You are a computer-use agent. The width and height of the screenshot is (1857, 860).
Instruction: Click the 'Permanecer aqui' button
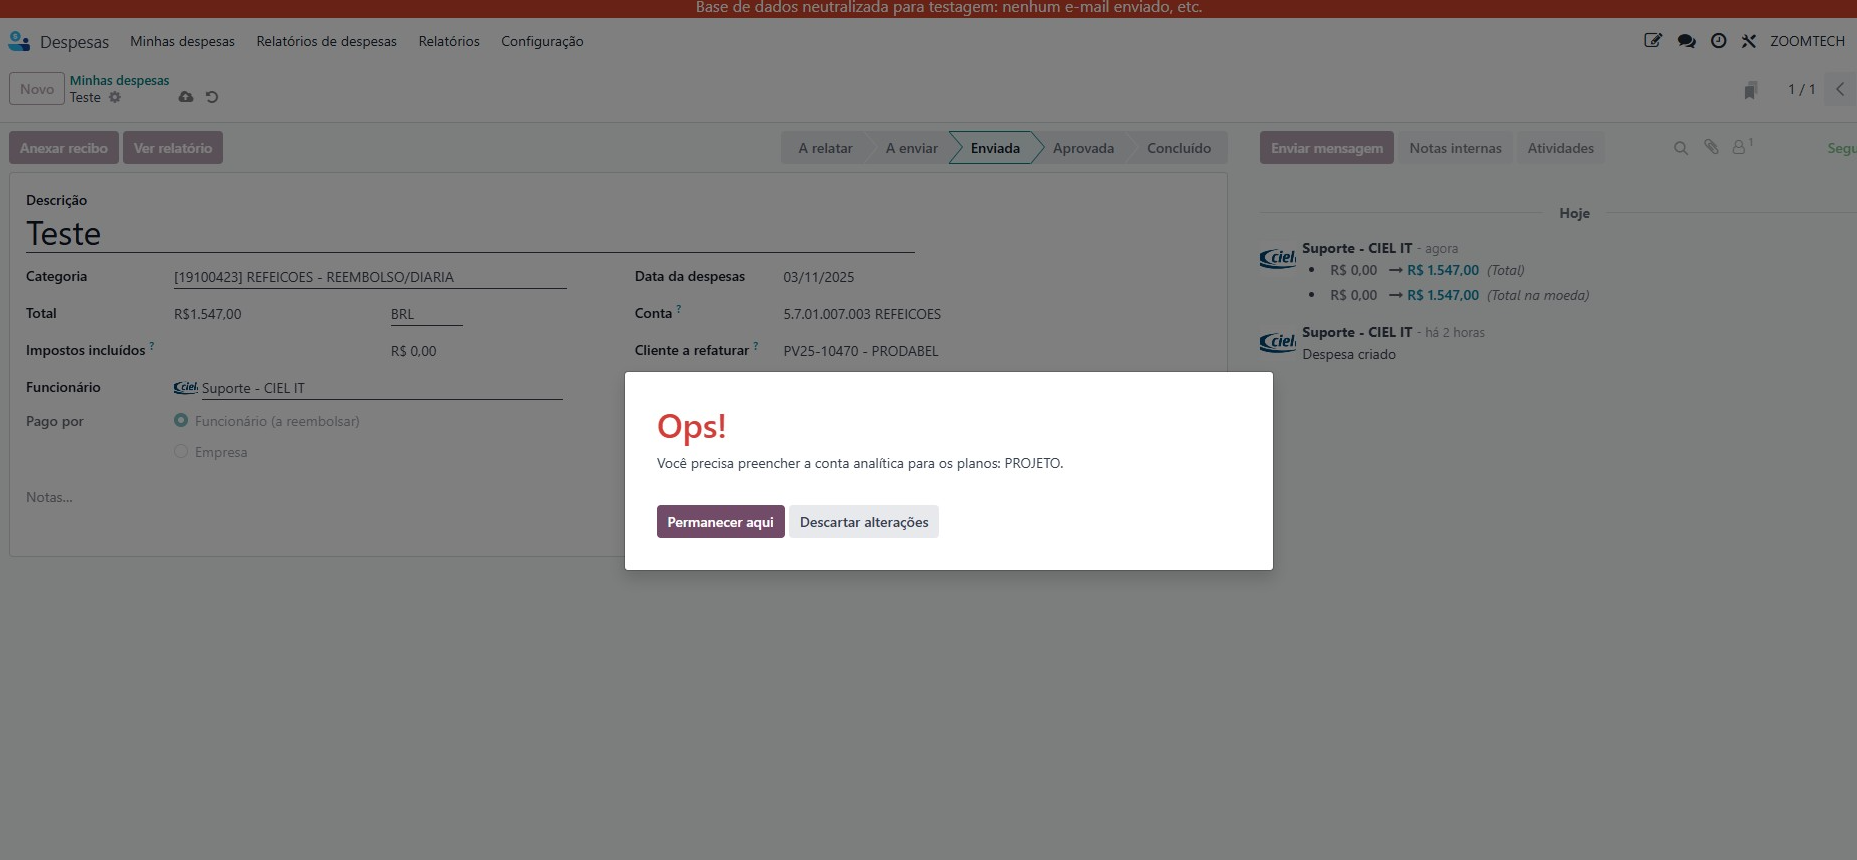(720, 522)
